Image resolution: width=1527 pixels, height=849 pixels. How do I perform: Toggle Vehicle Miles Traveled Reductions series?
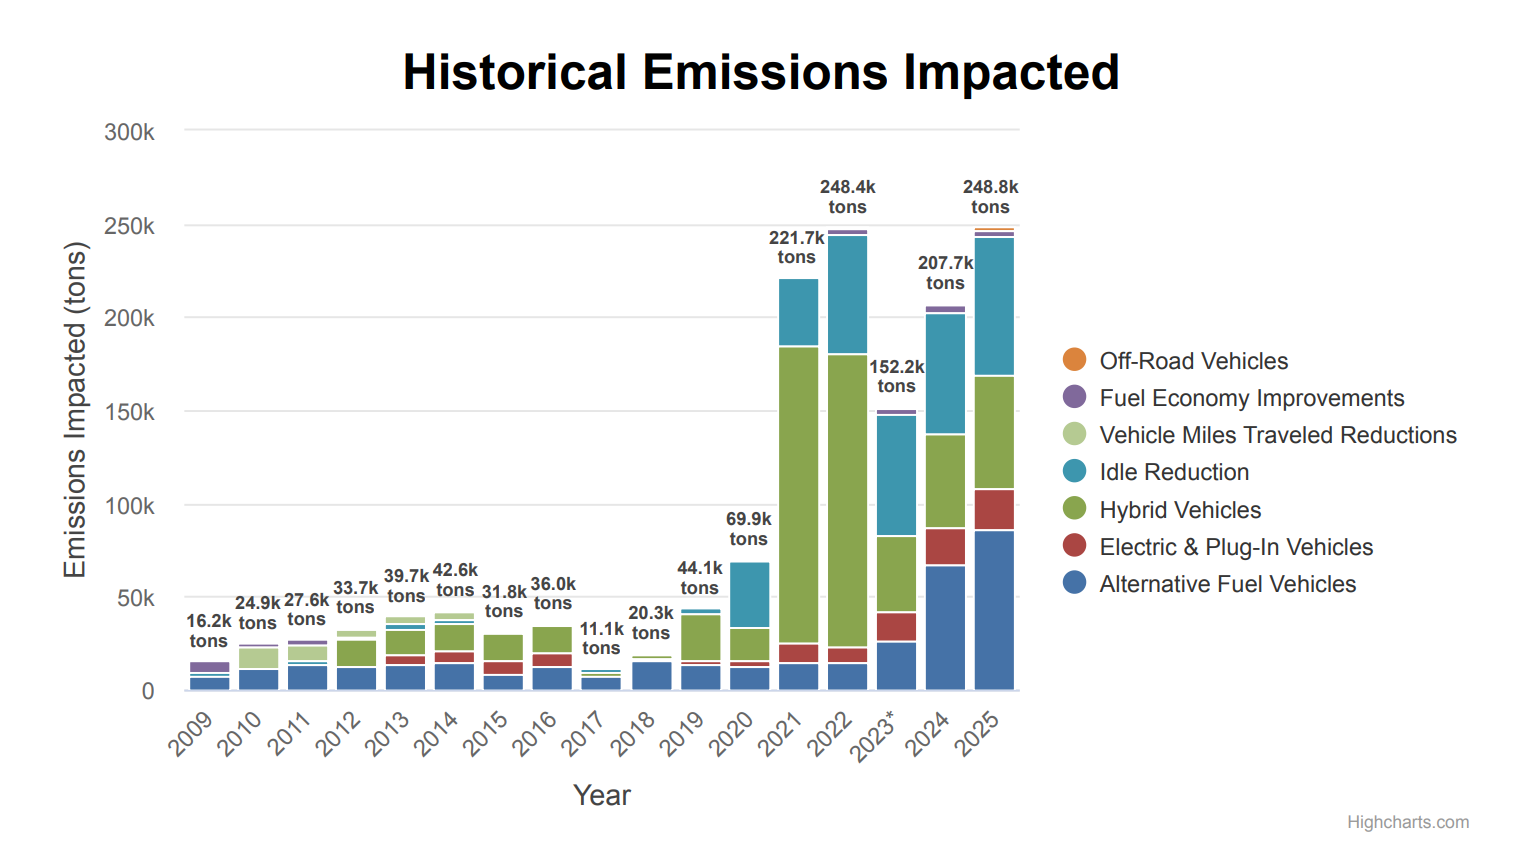click(x=1259, y=435)
